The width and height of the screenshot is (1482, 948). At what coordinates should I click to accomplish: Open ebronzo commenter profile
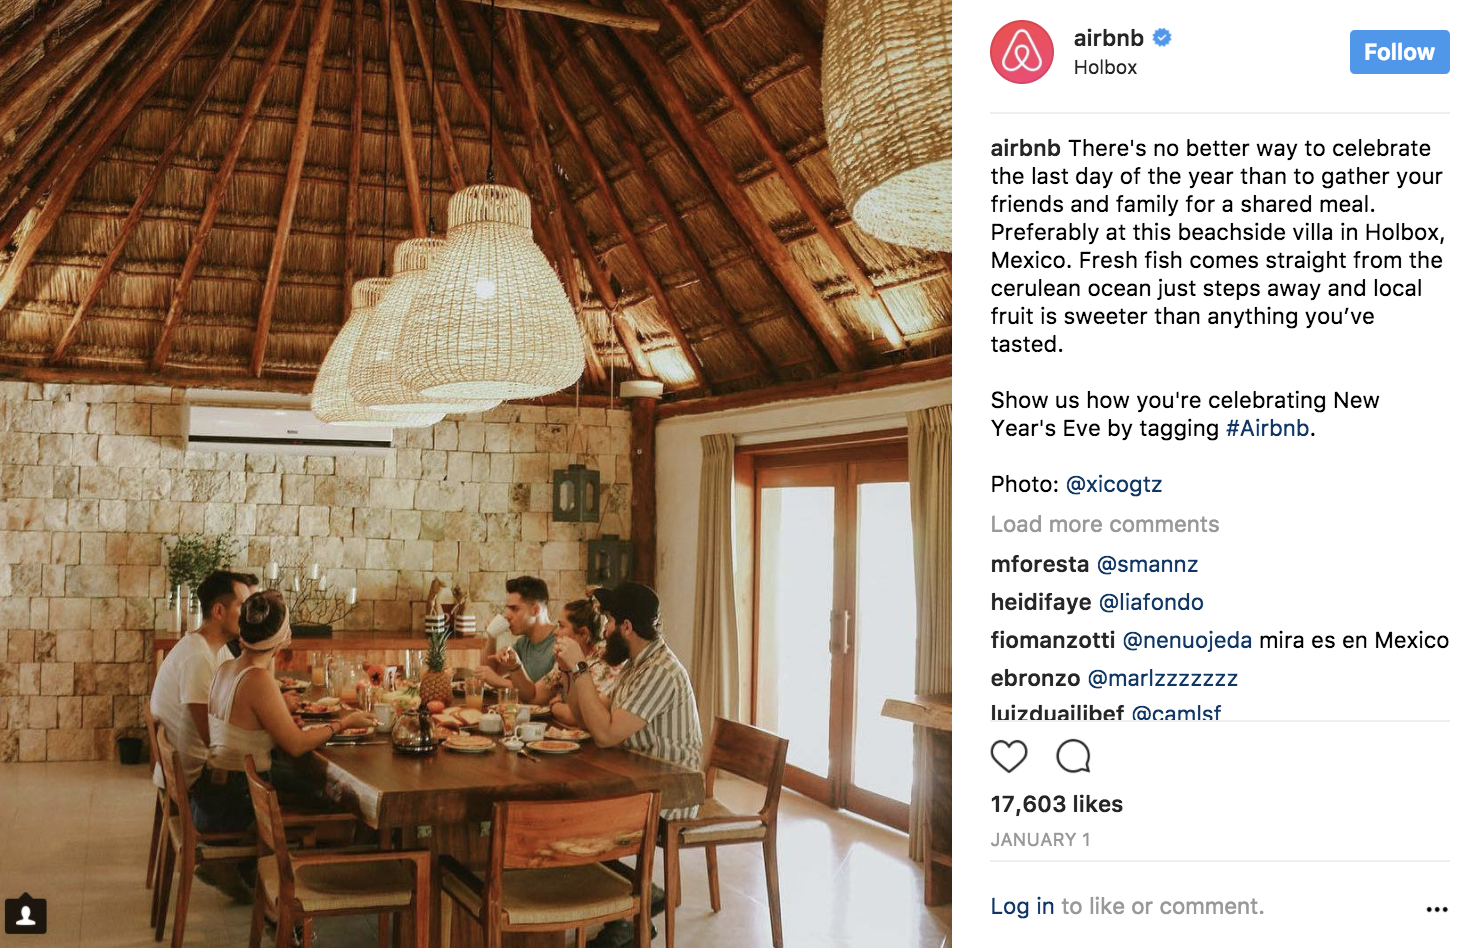click(x=1035, y=678)
